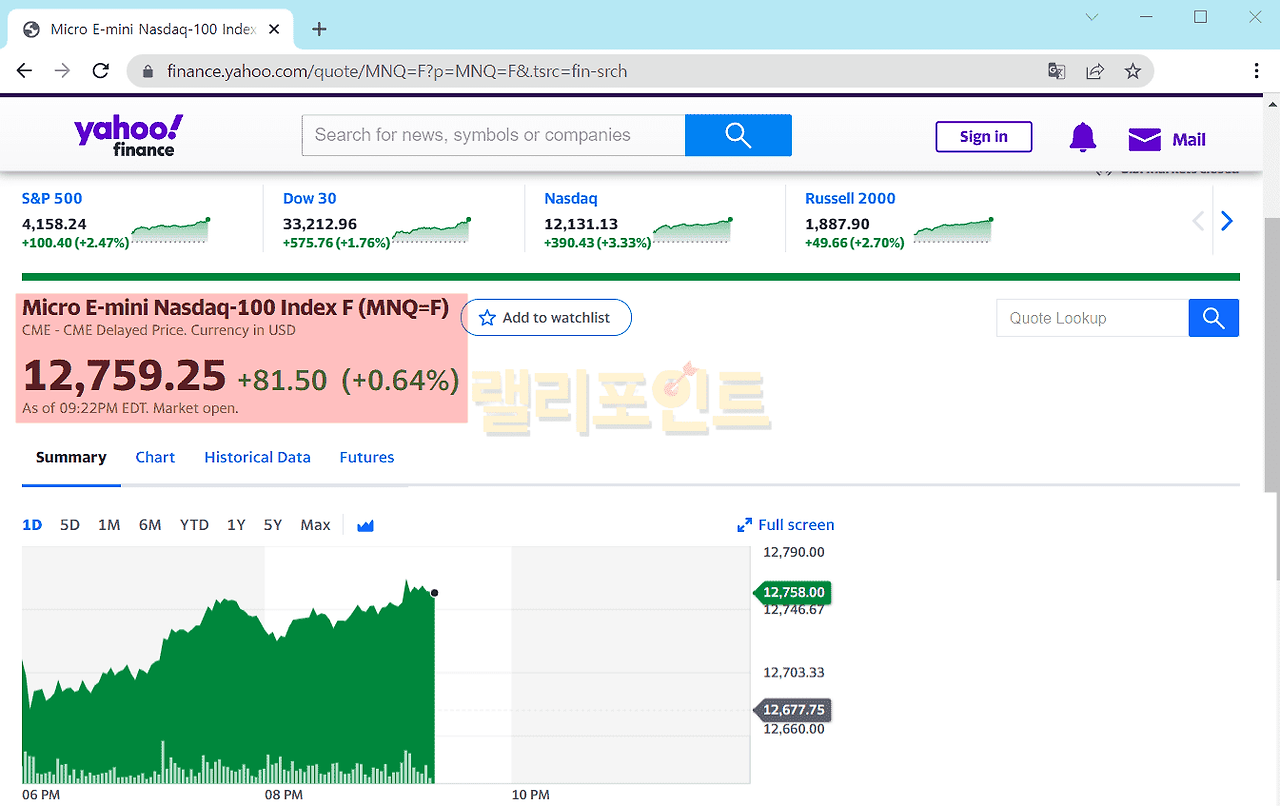
Task: Click the blue search magnifier button
Action: (x=738, y=135)
